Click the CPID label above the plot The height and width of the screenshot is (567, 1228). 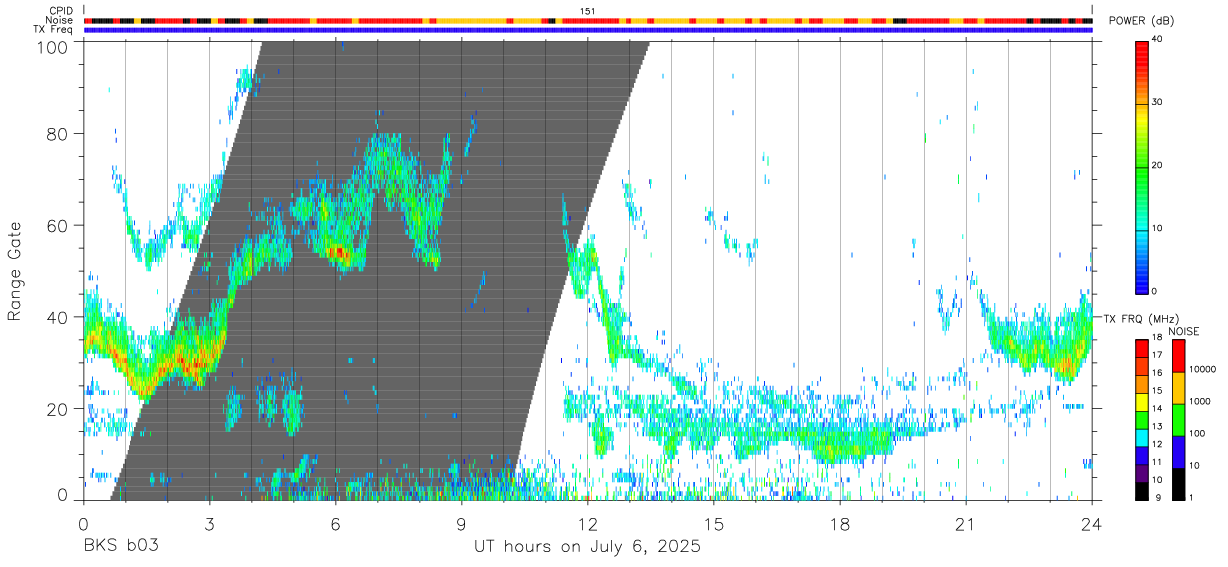[x=62, y=11]
